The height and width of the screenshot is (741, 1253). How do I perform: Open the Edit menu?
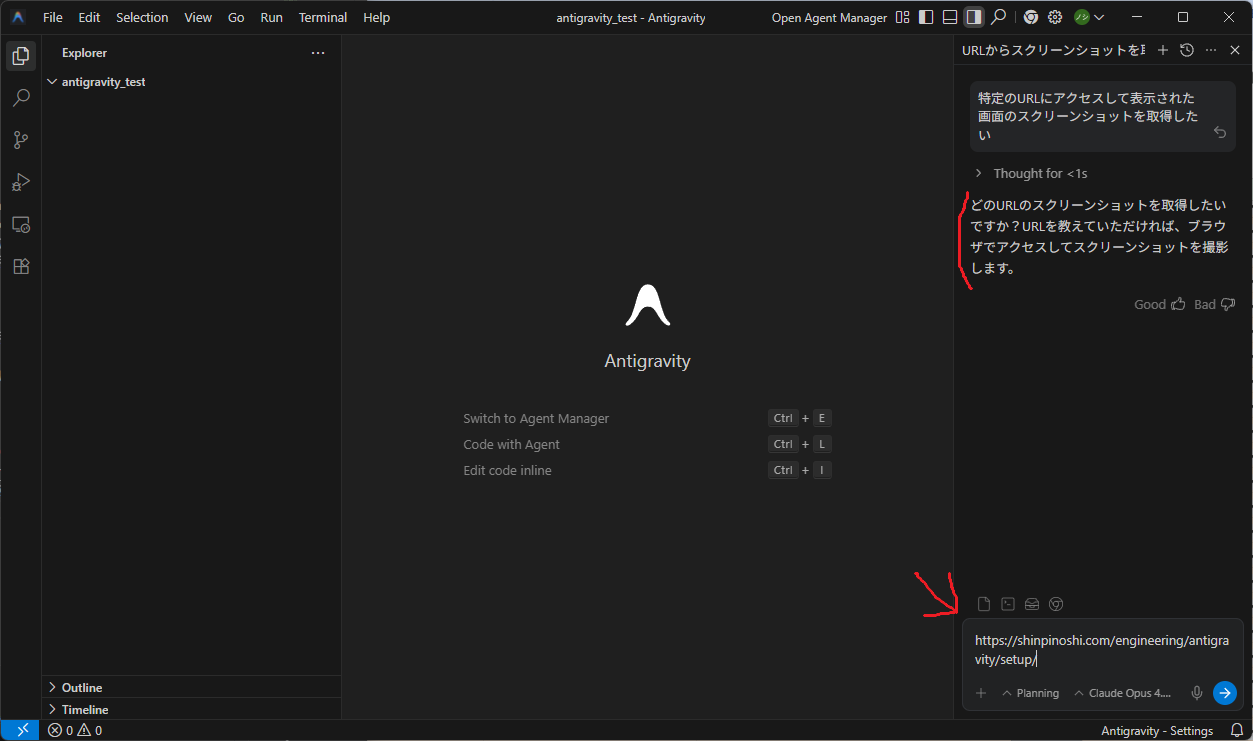pos(89,17)
